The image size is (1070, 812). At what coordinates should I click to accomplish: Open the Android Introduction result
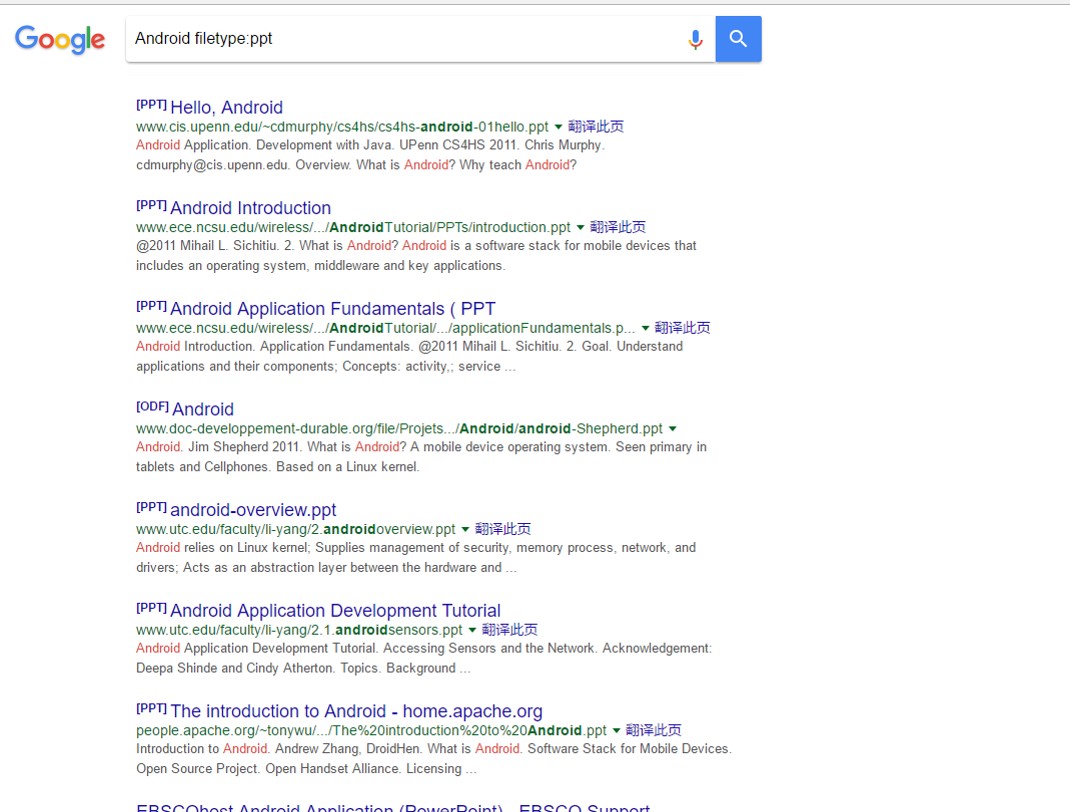250,208
